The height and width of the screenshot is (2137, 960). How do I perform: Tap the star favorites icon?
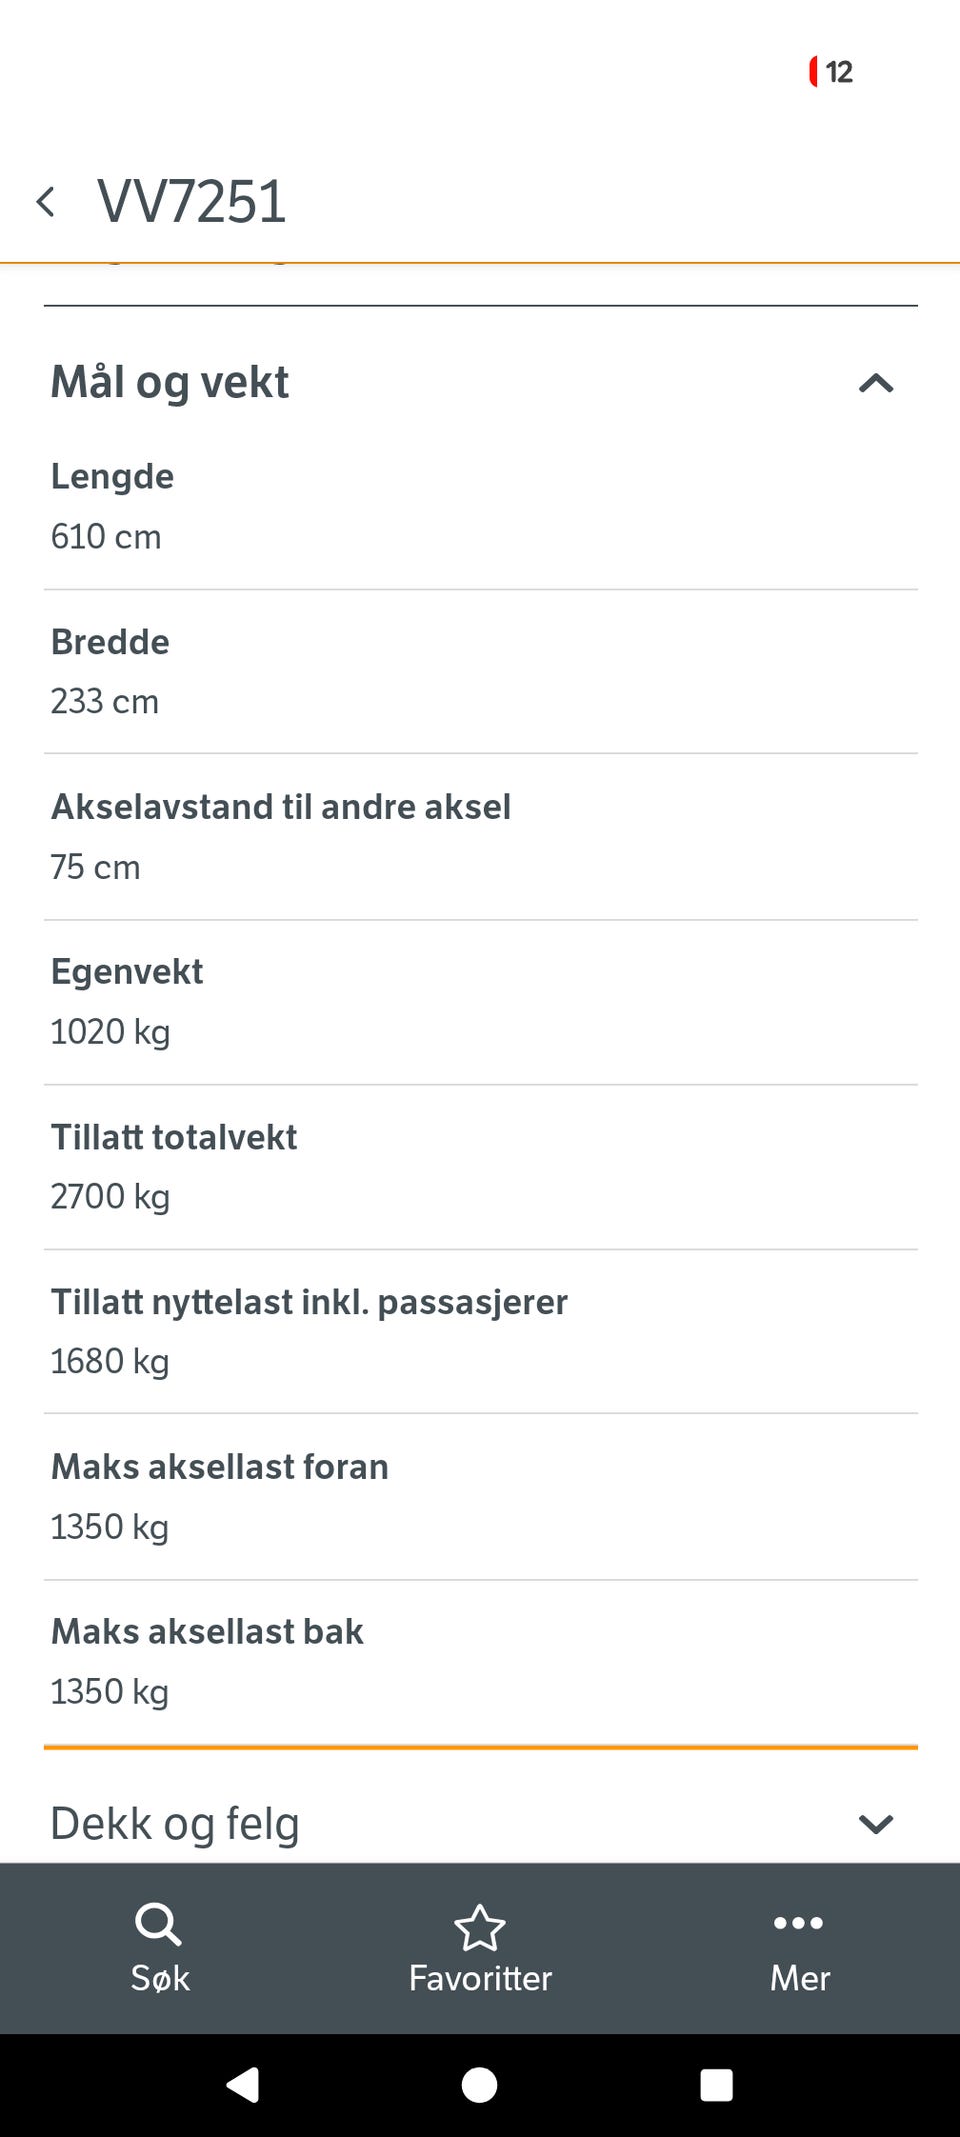coord(480,1927)
